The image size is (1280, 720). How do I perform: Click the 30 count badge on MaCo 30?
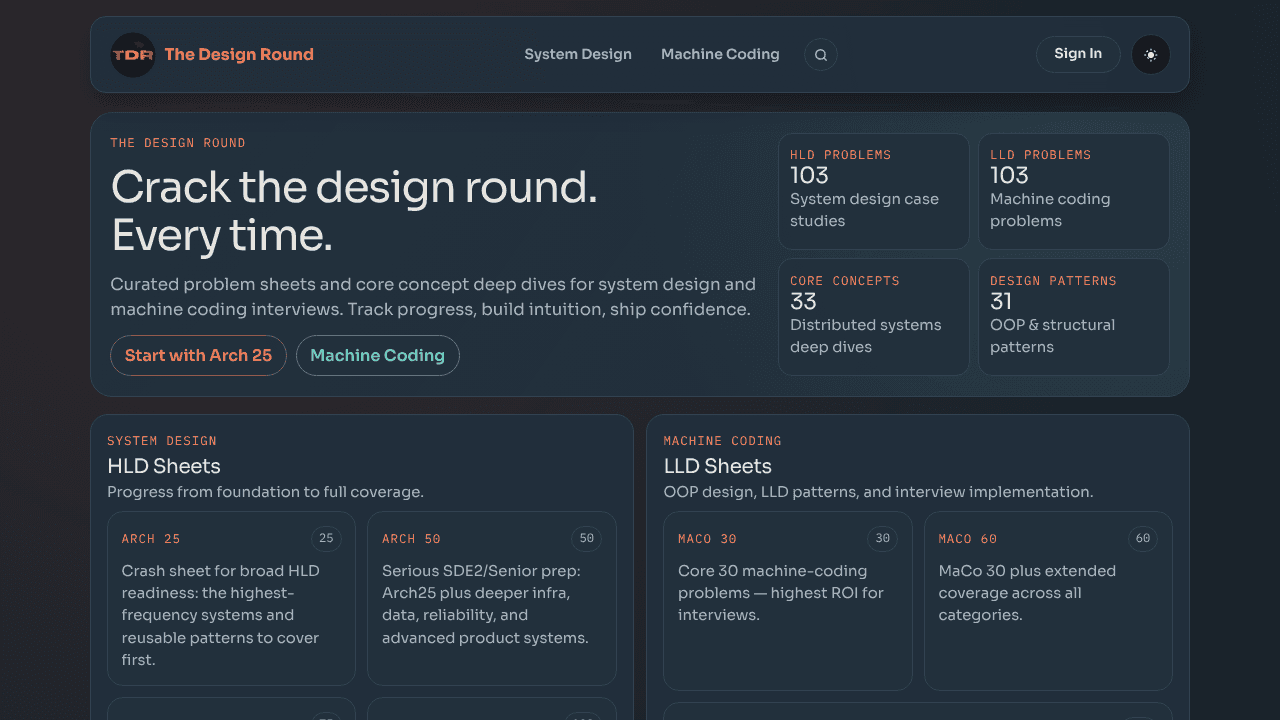click(883, 539)
